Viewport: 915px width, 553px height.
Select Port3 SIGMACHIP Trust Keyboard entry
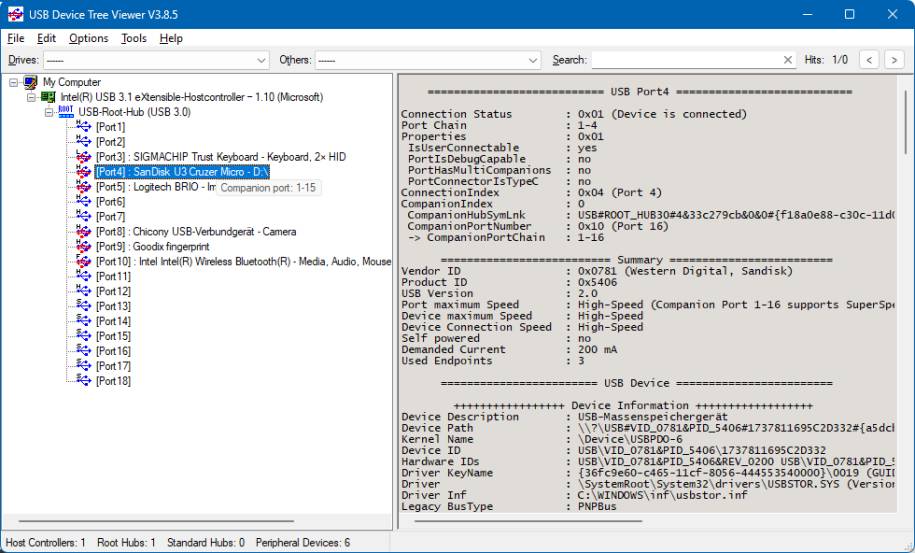[221, 157]
